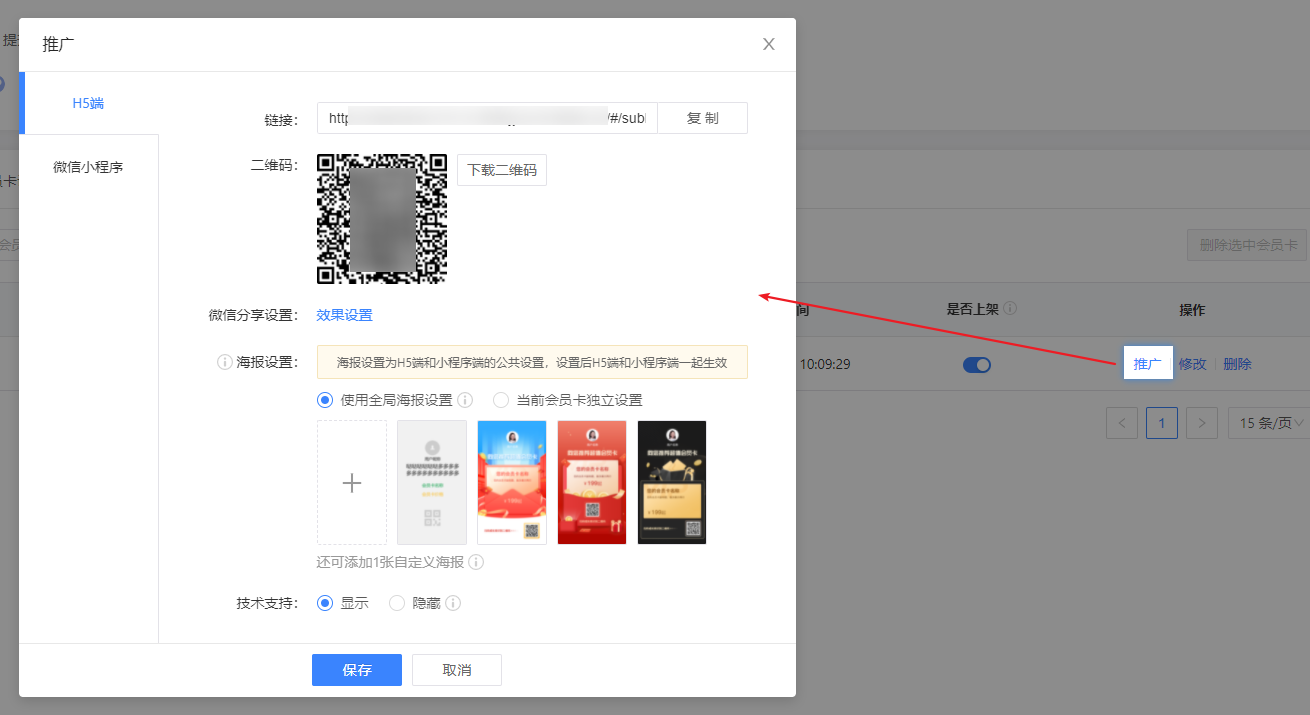Click the info icon after 还可添加1张自定义海报

[x=476, y=562]
